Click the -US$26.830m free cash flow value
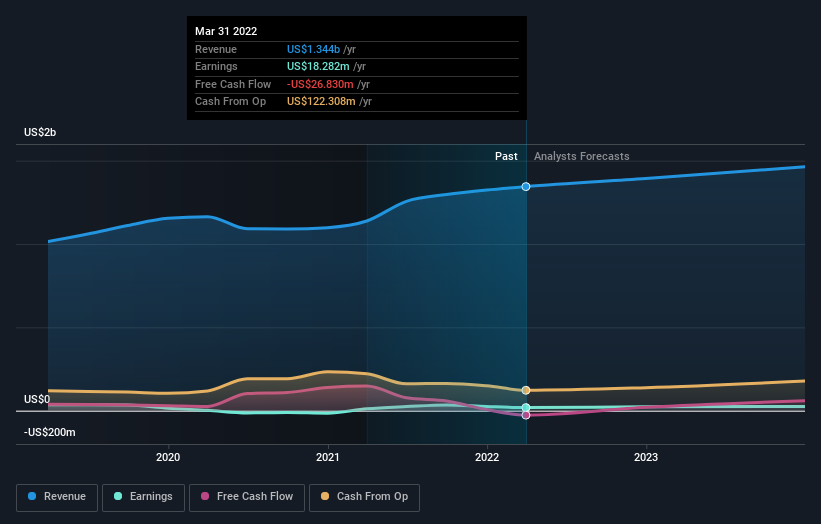The width and height of the screenshot is (821, 524). coord(320,84)
